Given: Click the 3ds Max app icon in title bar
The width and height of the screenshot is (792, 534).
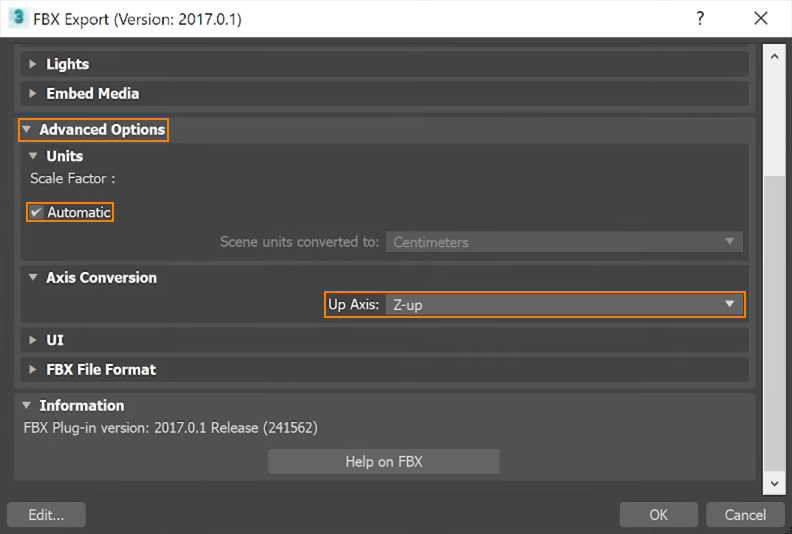Looking at the screenshot, I should [x=18, y=18].
